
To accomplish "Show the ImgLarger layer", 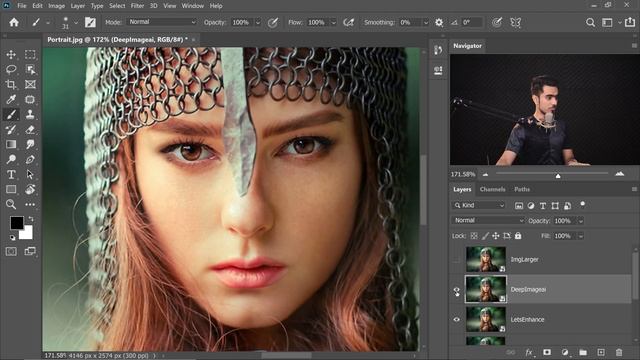I will tap(456, 260).
